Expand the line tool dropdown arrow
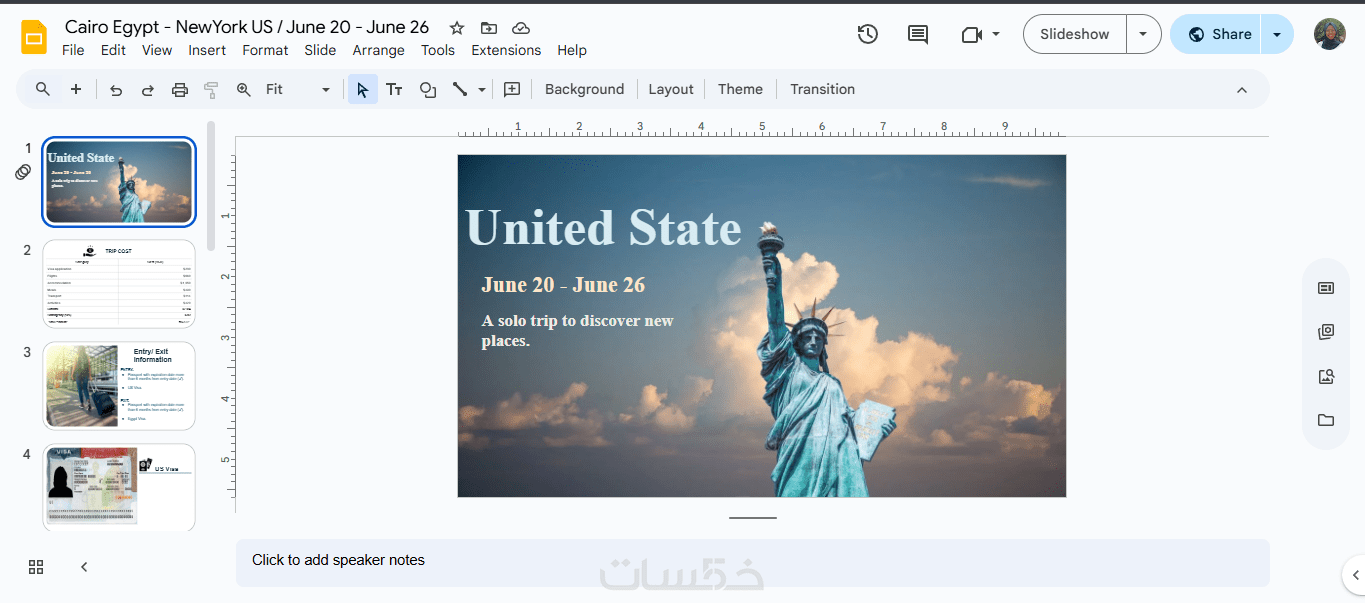Viewport: 1365px width, 603px height. point(482,89)
